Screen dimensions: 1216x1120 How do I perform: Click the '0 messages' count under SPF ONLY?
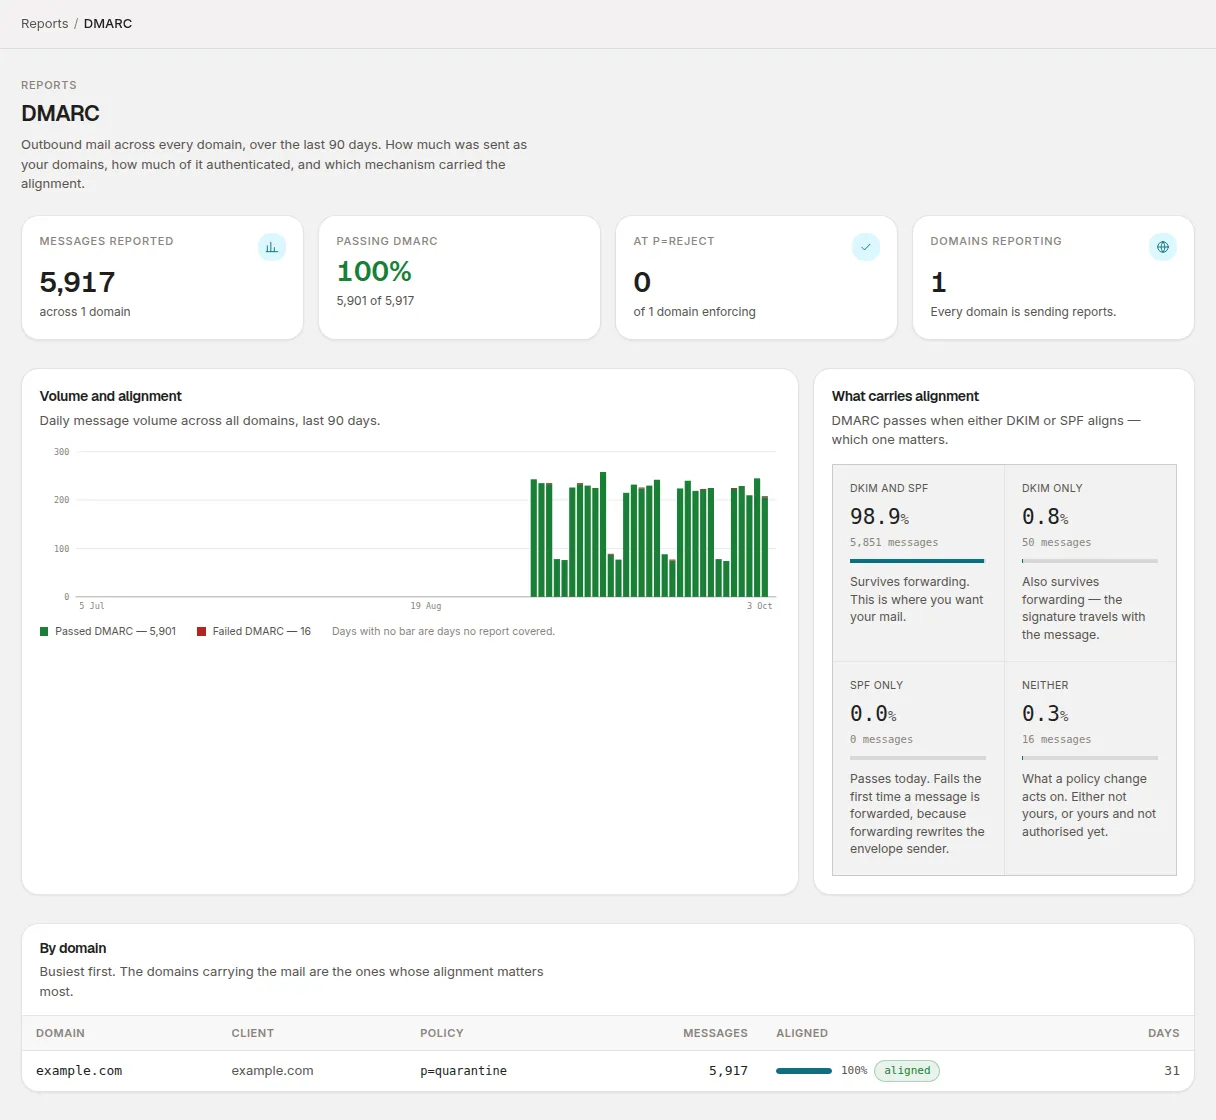click(881, 740)
